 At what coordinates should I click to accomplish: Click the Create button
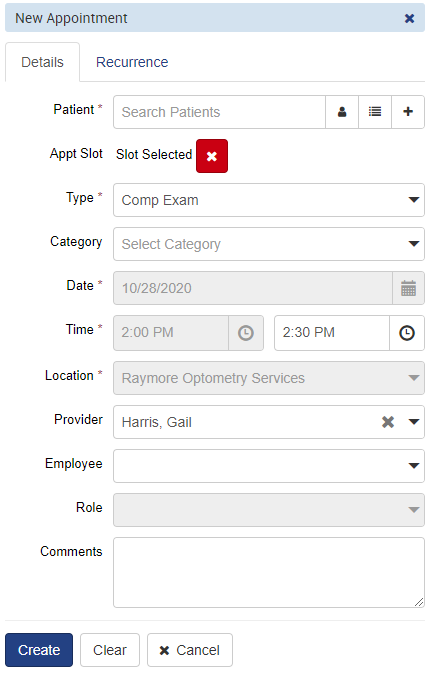(39, 650)
